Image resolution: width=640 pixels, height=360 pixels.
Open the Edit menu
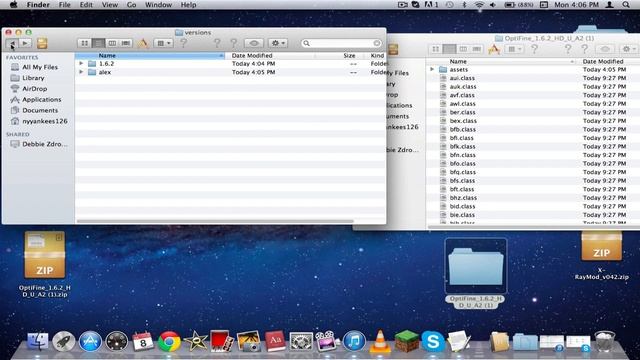pyautogui.click(x=86, y=5)
